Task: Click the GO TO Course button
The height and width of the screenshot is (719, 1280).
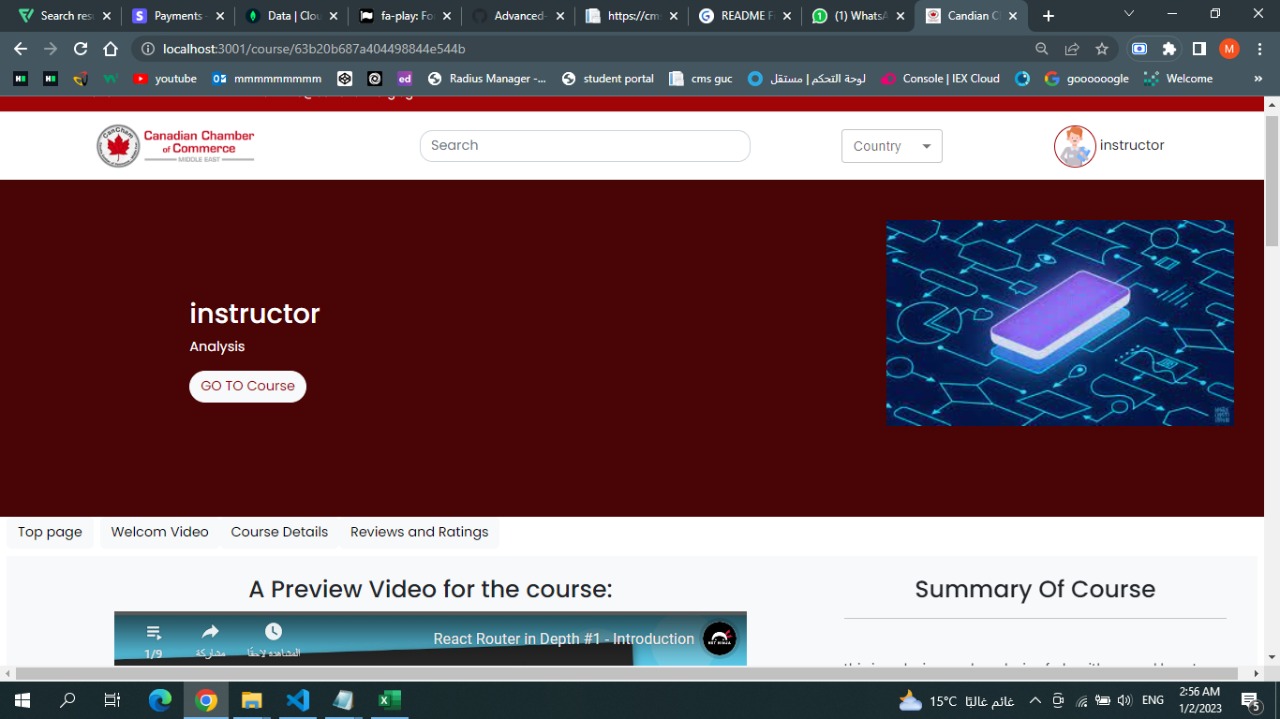Action: [247, 386]
